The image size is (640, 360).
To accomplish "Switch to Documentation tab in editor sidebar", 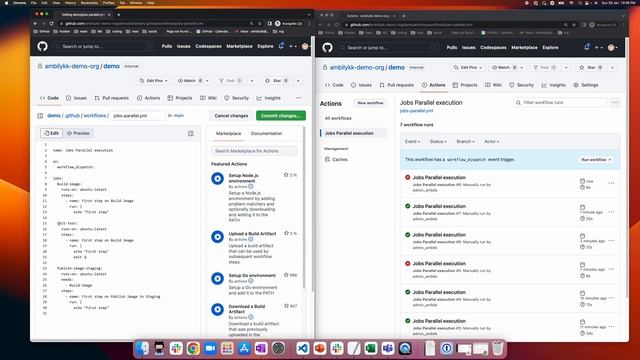I will [x=266, y=133].
